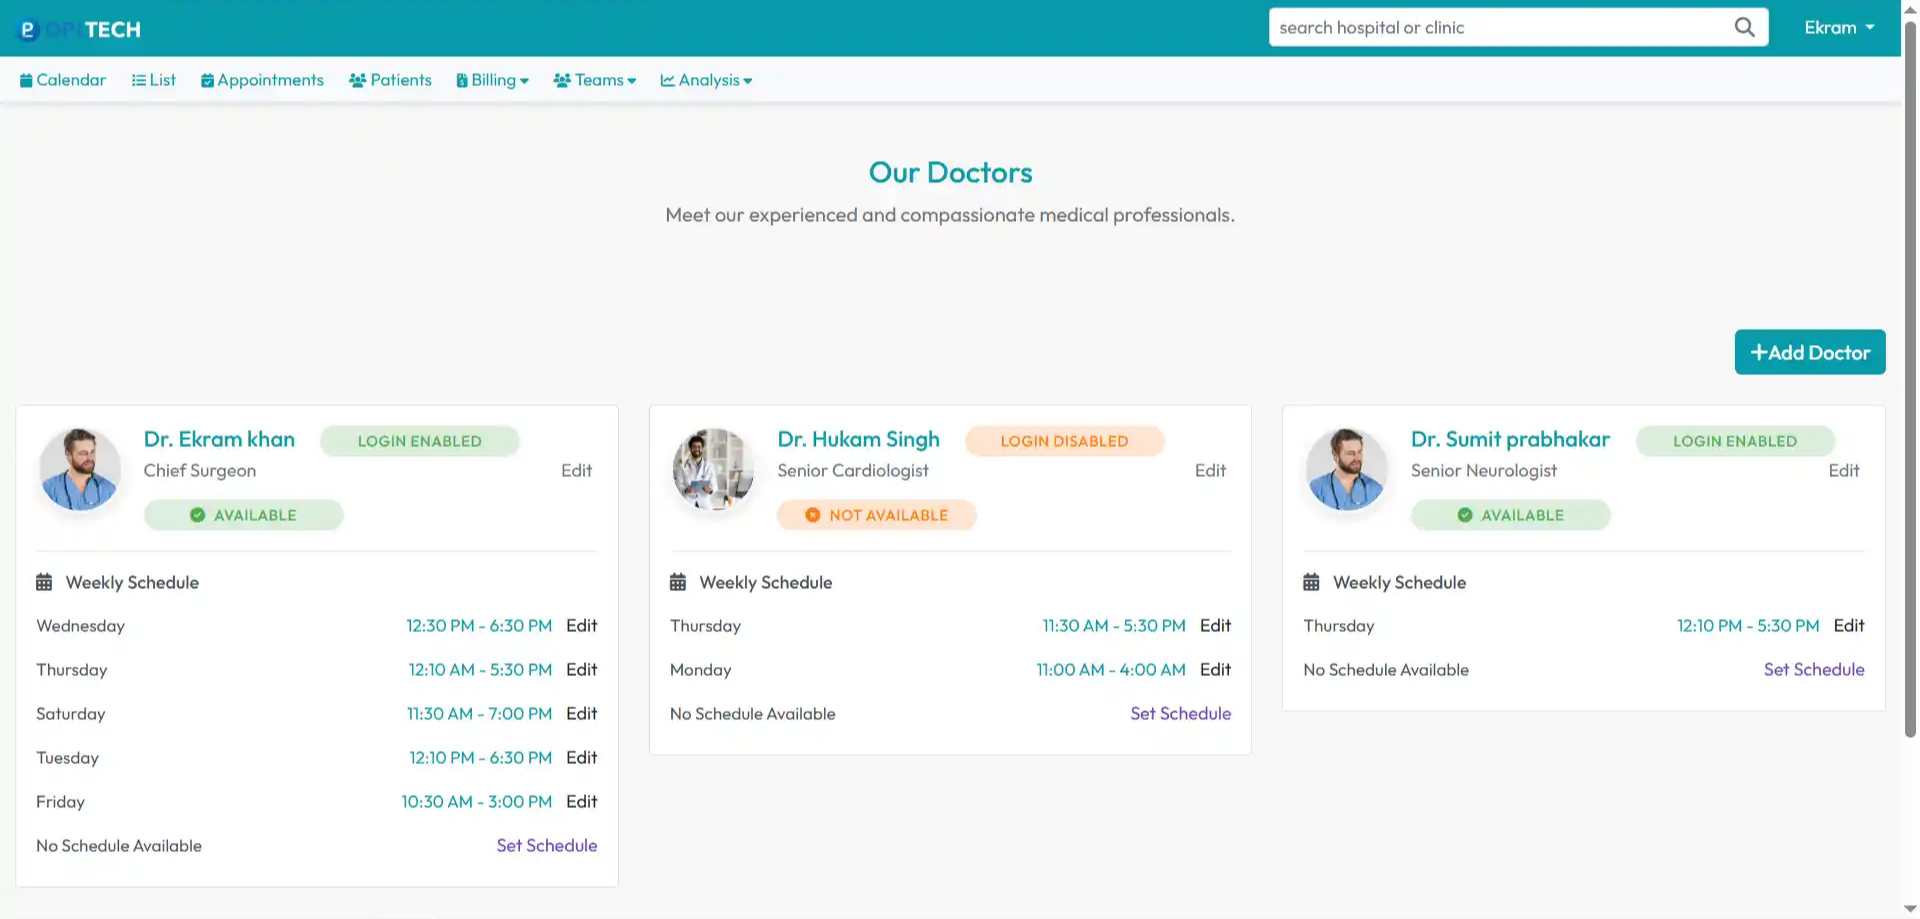
Task: Click Dr. Ekram's LOGIN ENABLED badge
Action: coord(420,441)
